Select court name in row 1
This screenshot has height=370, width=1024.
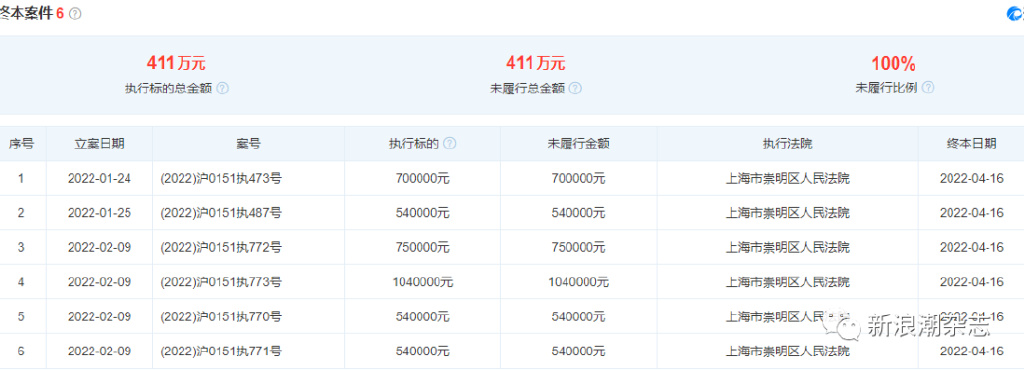[788, 178]
